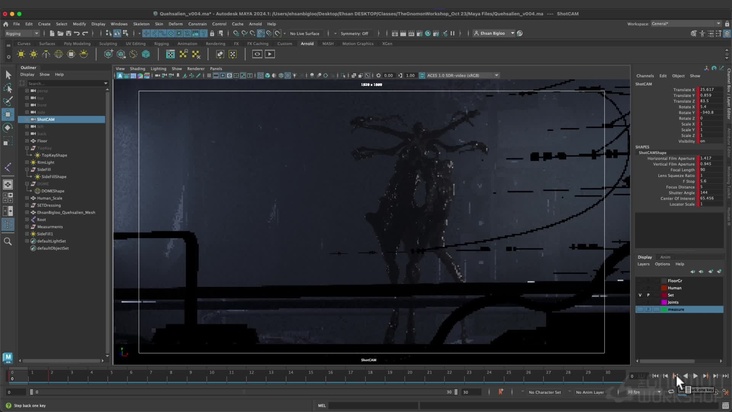Viewport: 732px width, 412px height.
Task: Click the single pane layout icon
Action: click(x=8, y=185)
